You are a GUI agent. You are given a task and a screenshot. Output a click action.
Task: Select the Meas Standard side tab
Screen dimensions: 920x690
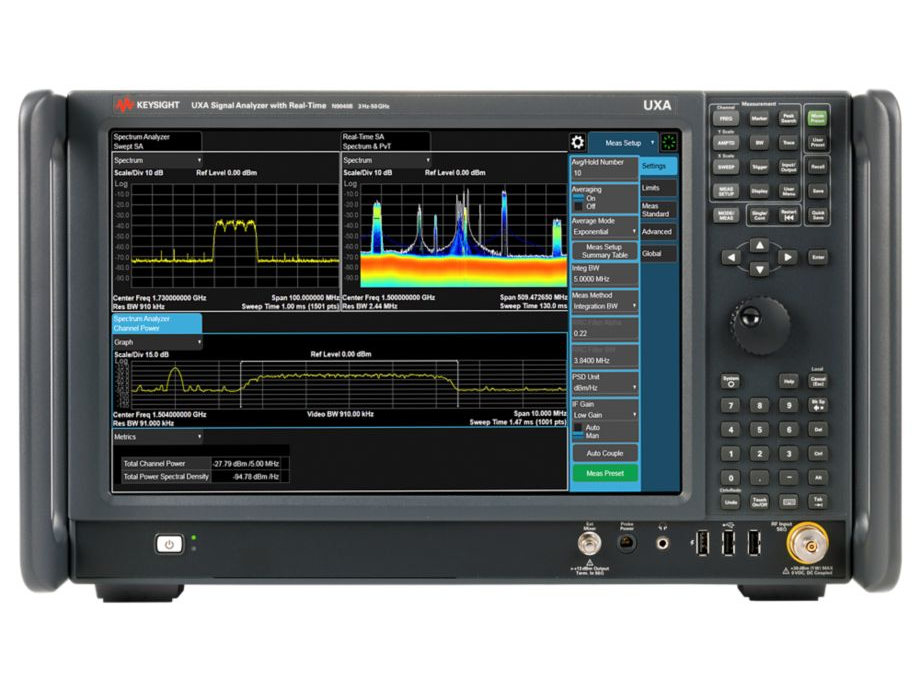(x=658, y=210)
